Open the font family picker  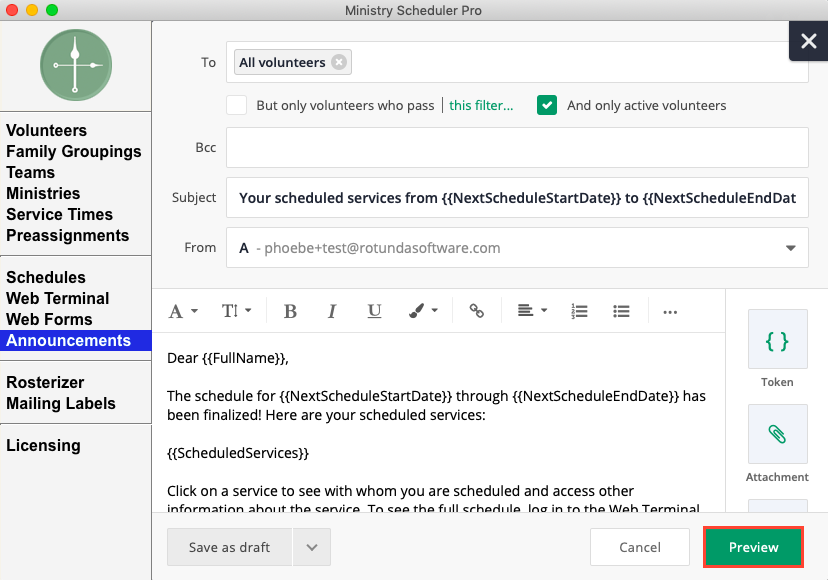click(x=183, y=311)
